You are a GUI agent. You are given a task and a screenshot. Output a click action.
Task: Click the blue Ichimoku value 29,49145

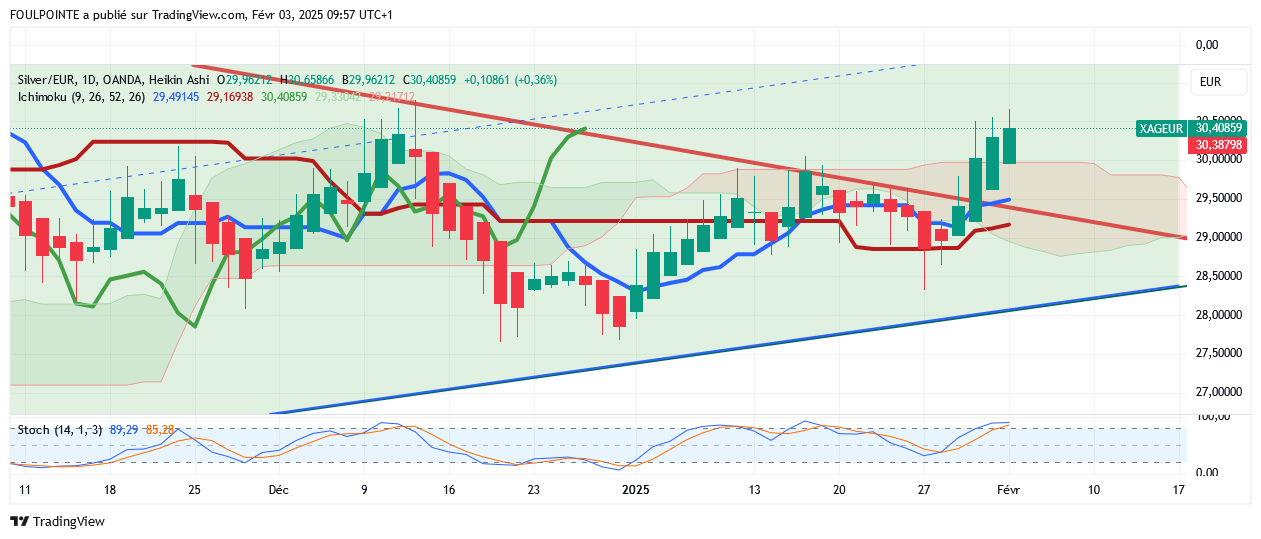click(x=175, y=97)
